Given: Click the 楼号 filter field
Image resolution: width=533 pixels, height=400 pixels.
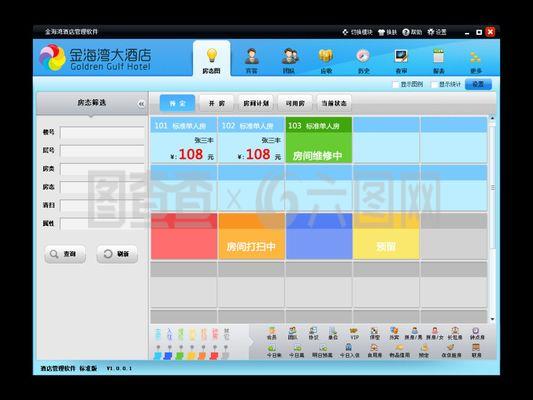Looking at the screenshot, I should (102, 133).
